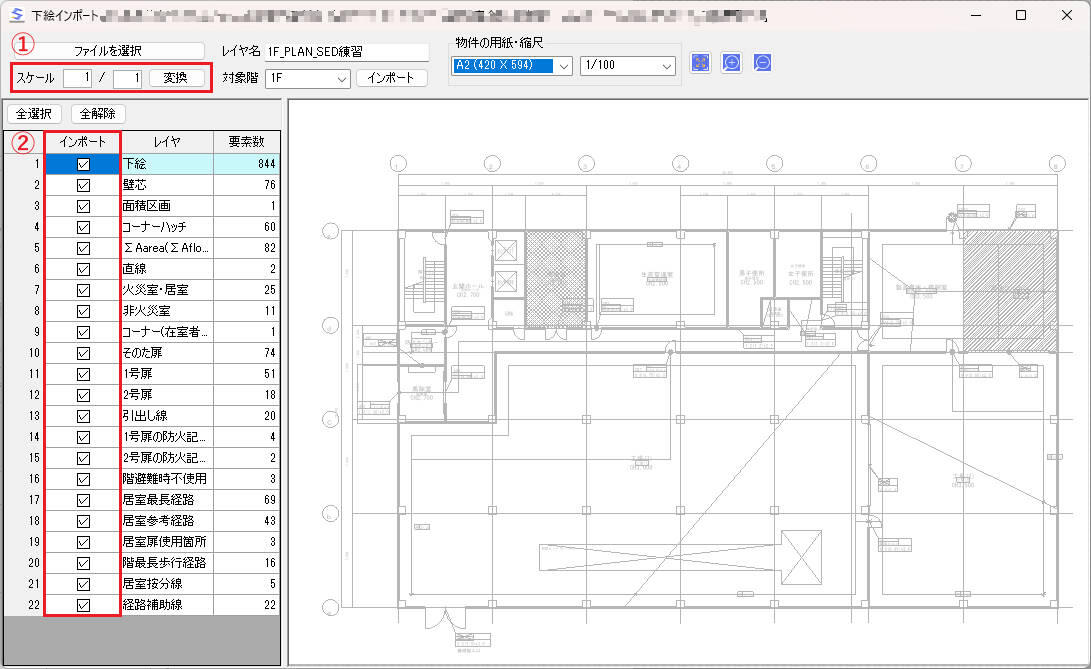Toggle import checkbox for 火災室・居室 layer
This screenshot has height=669, width=1091.
(x=83, y=290)
